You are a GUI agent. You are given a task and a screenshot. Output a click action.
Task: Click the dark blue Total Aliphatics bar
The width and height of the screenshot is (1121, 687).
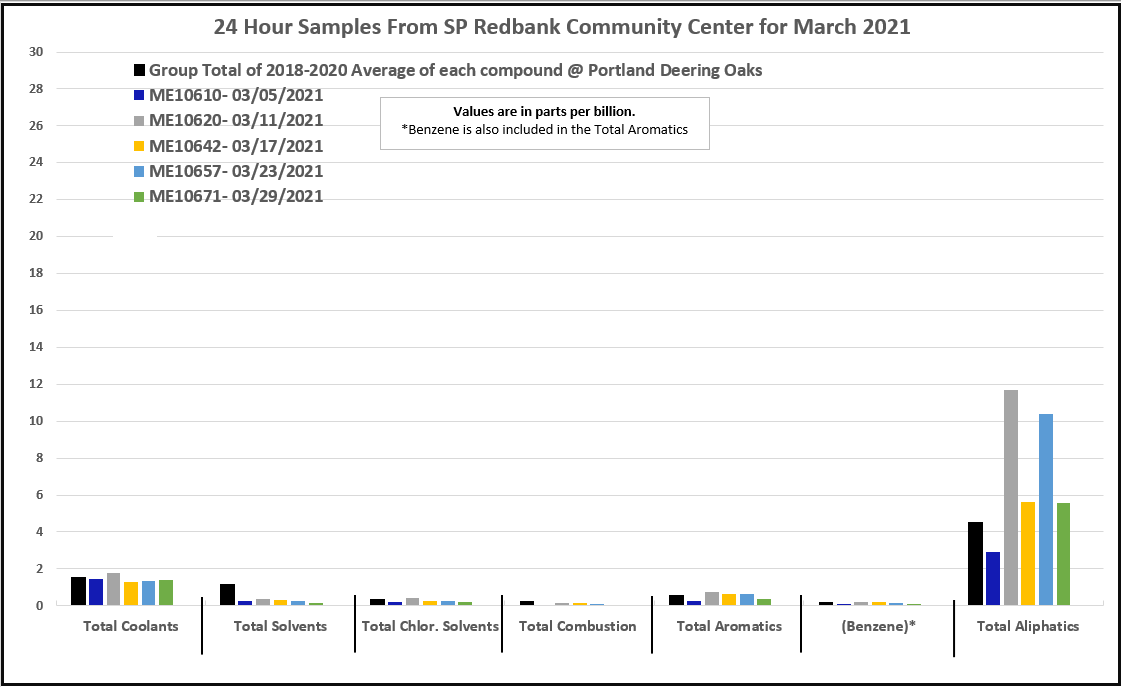click(992, 578)
